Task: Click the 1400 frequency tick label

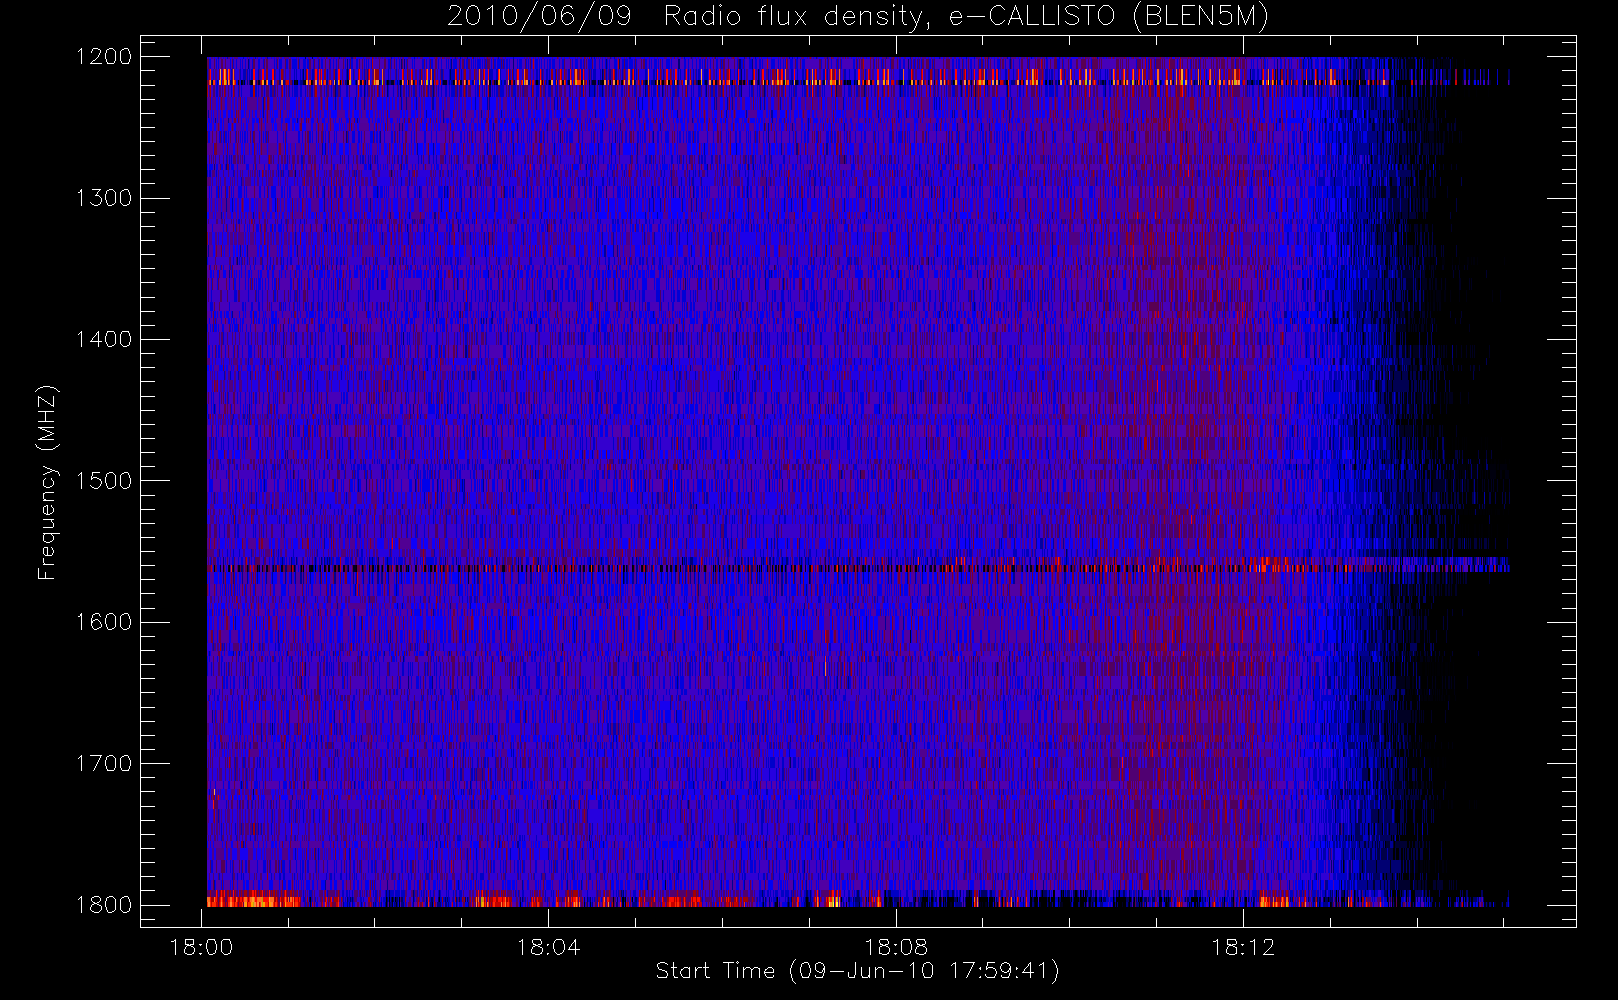Action: (104, 340)
